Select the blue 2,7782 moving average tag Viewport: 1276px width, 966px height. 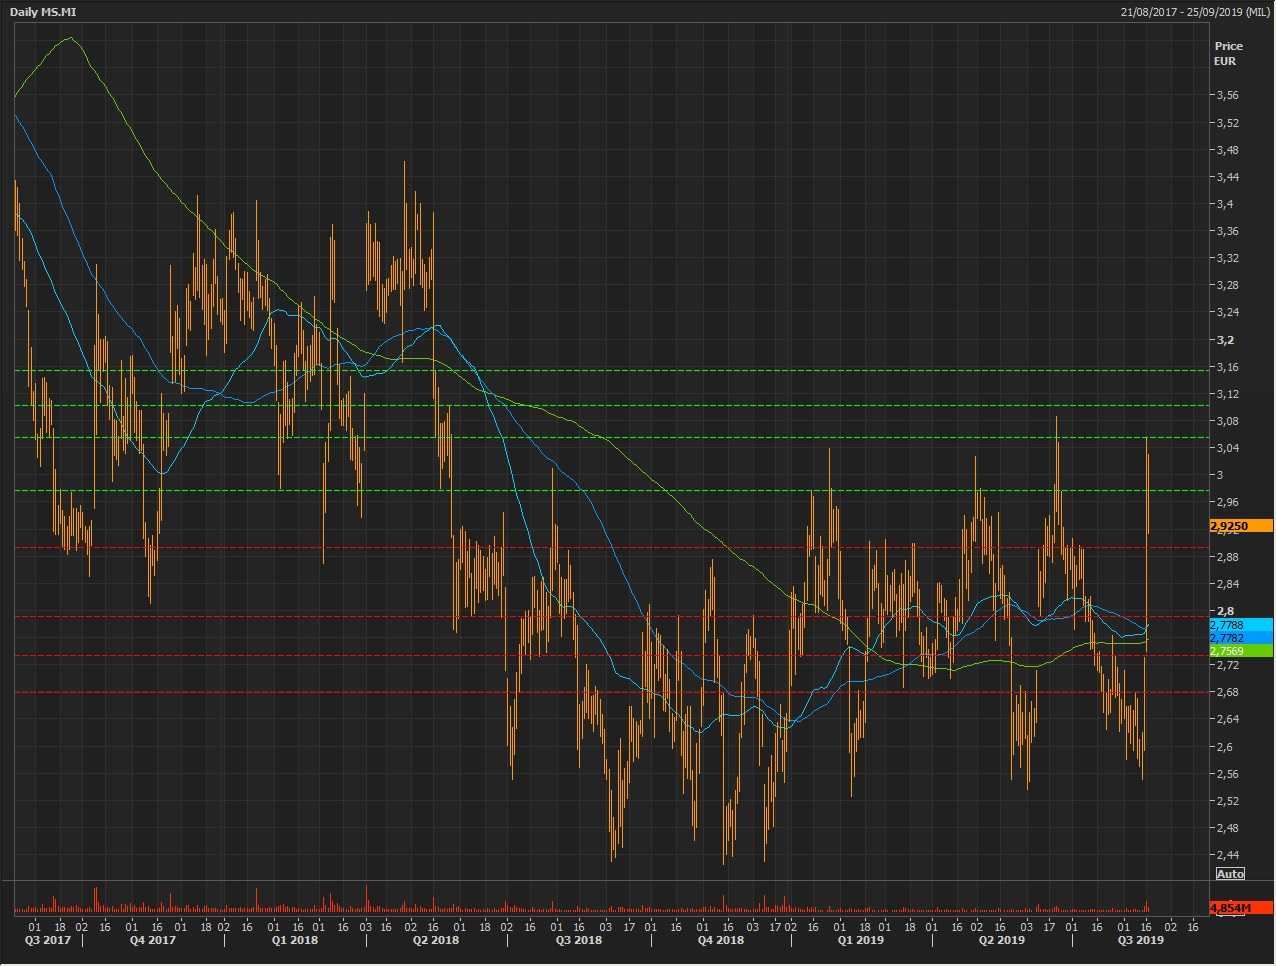pos(1241,638)
